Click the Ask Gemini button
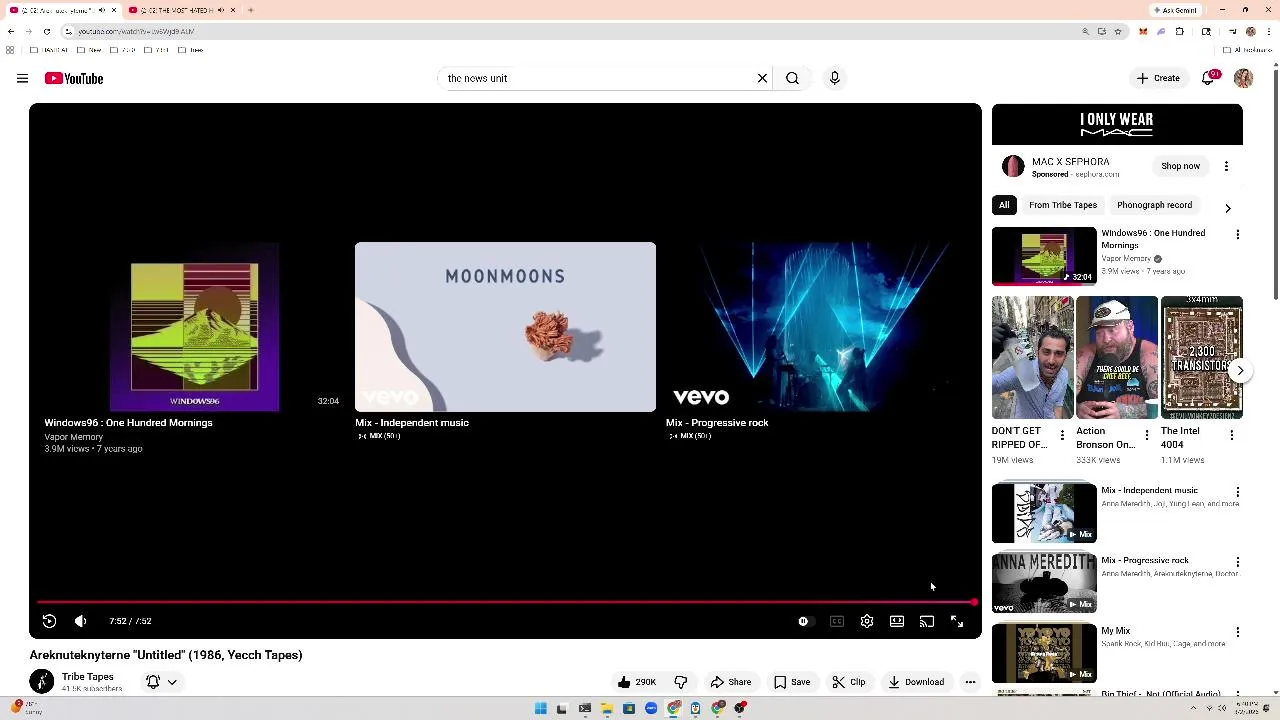Viewport: 1280px width, 720px height. pyautogui.click(x=1176, y=10)
